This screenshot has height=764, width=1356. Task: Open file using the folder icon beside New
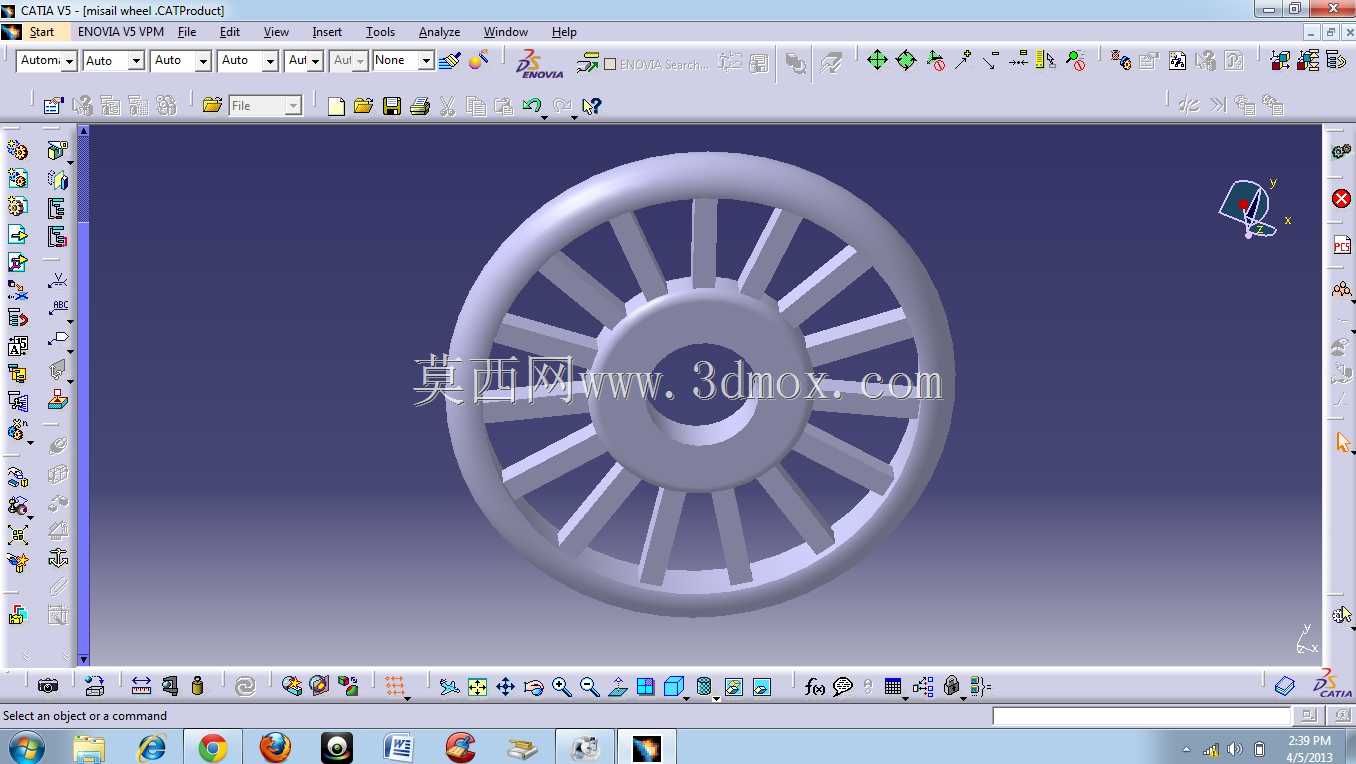pos(363,106)
